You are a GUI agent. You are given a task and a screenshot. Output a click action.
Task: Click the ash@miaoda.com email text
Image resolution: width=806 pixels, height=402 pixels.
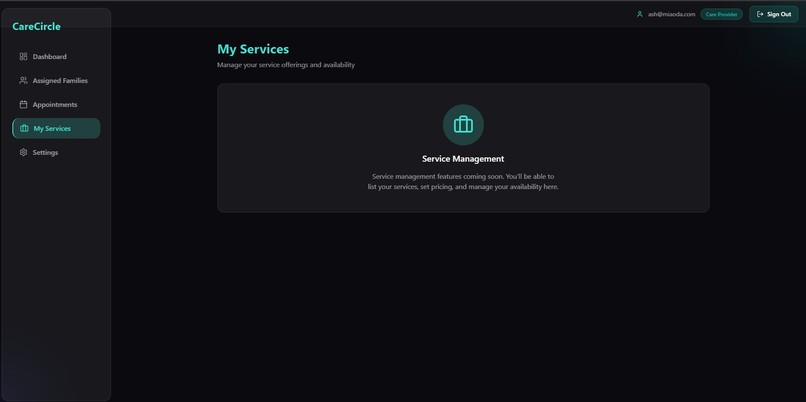[x=671, y=14]
